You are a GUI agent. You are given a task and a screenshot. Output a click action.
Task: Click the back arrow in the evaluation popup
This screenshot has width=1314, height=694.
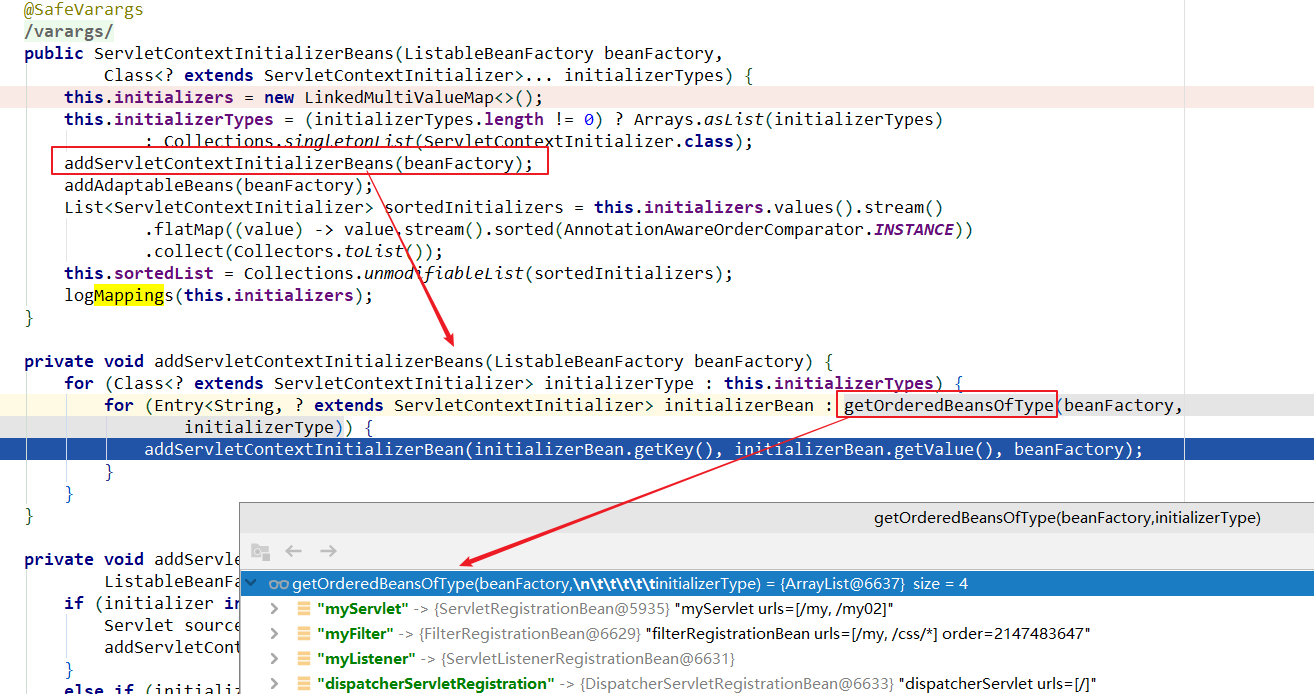[x=294, y=551]
